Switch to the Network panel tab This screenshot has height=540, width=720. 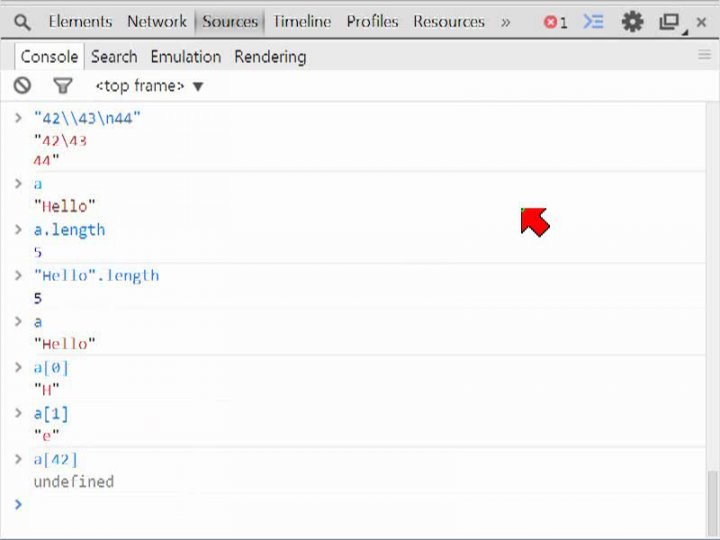pos(157,22)
